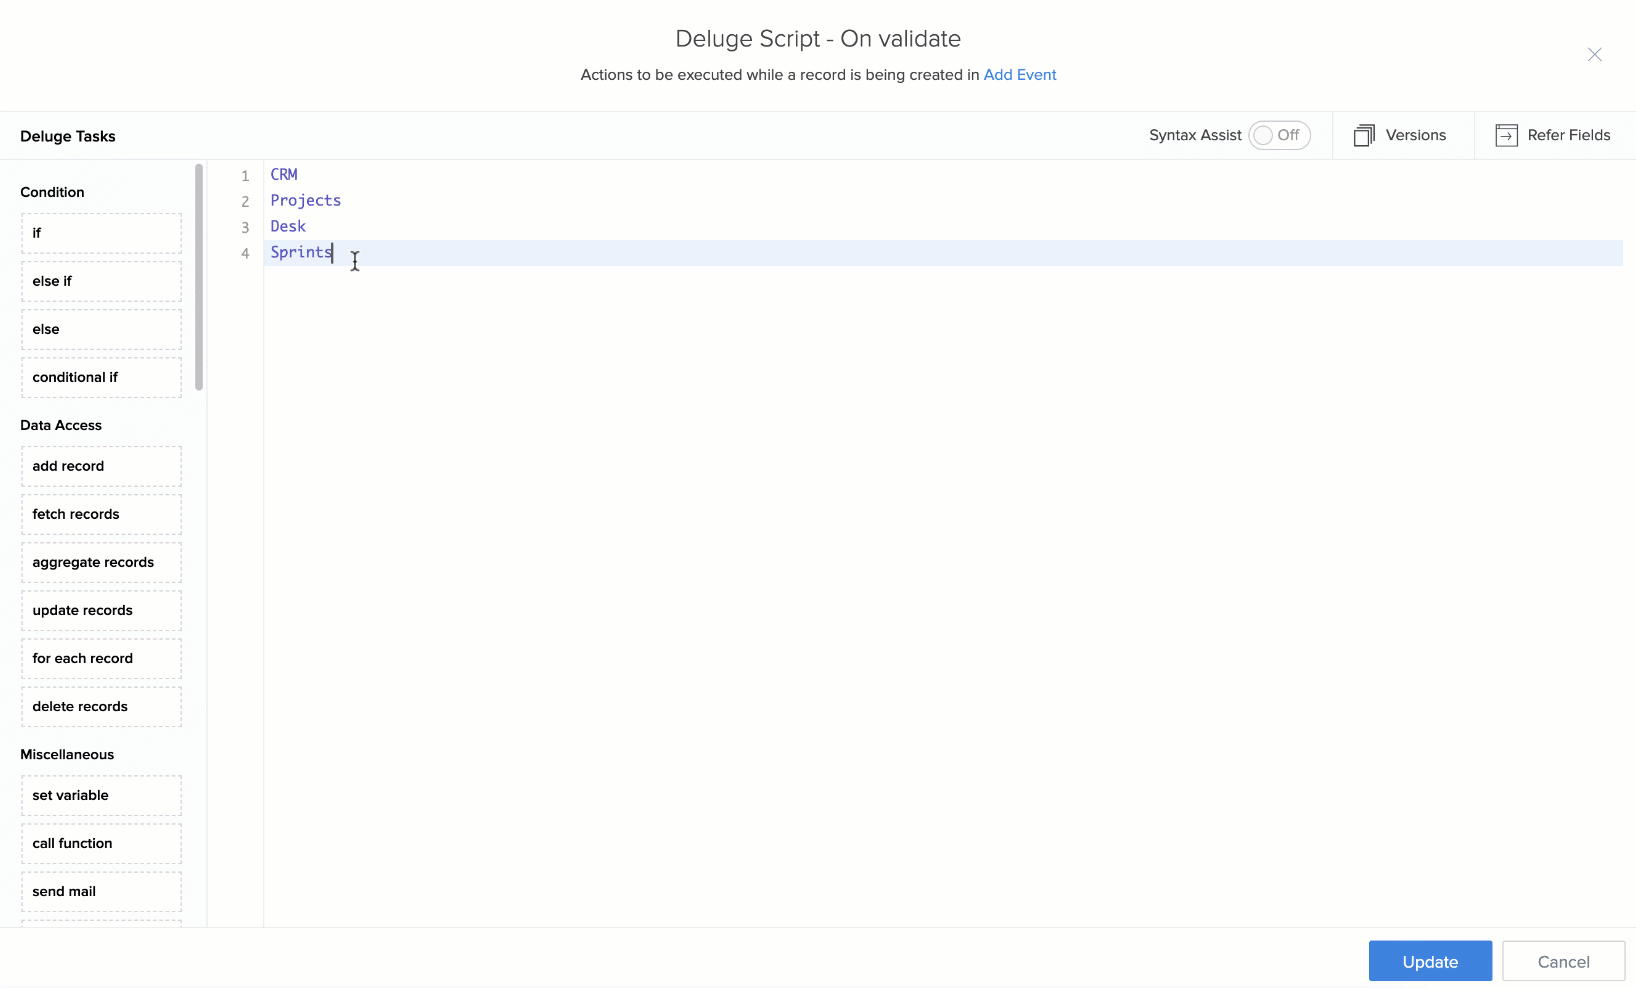Viewport: 1636px width, 988px height.
Task: Click the Versions label
Action: click(x=1416, y=135)
